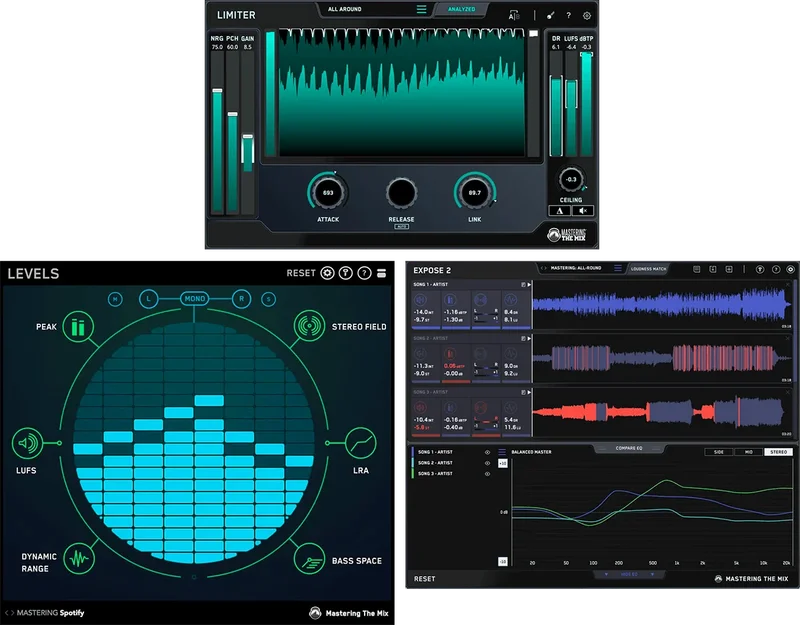800x625 pixels.
Task: Click Limiter LINK knob
Action: pos(474,193)
